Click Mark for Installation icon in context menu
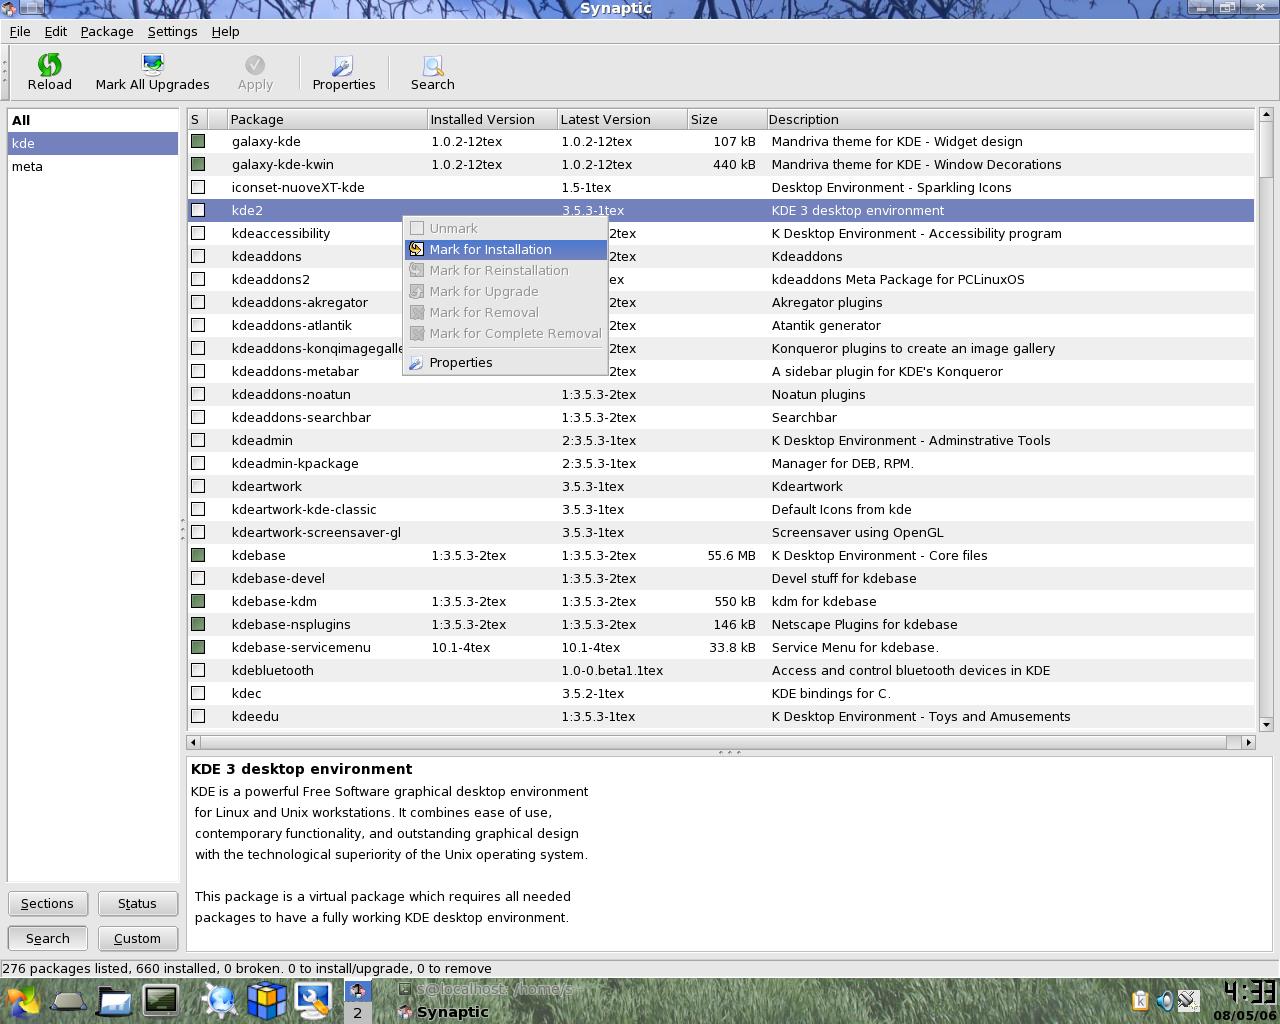 (x=417, y=249)
